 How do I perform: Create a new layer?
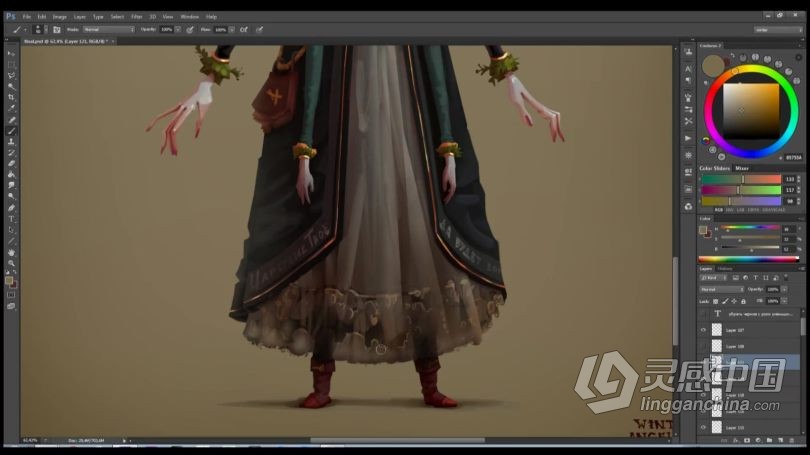pyautogui.click(x=781, y=441)
